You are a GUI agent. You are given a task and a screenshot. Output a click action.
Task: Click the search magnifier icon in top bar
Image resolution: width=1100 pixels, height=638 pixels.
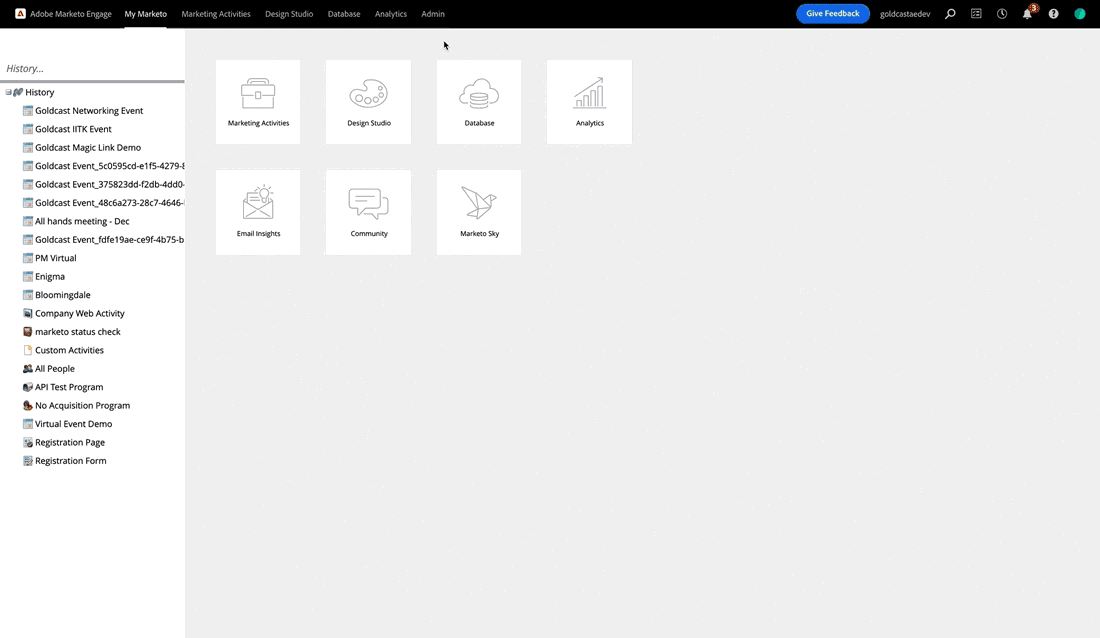tap(950, 13)
